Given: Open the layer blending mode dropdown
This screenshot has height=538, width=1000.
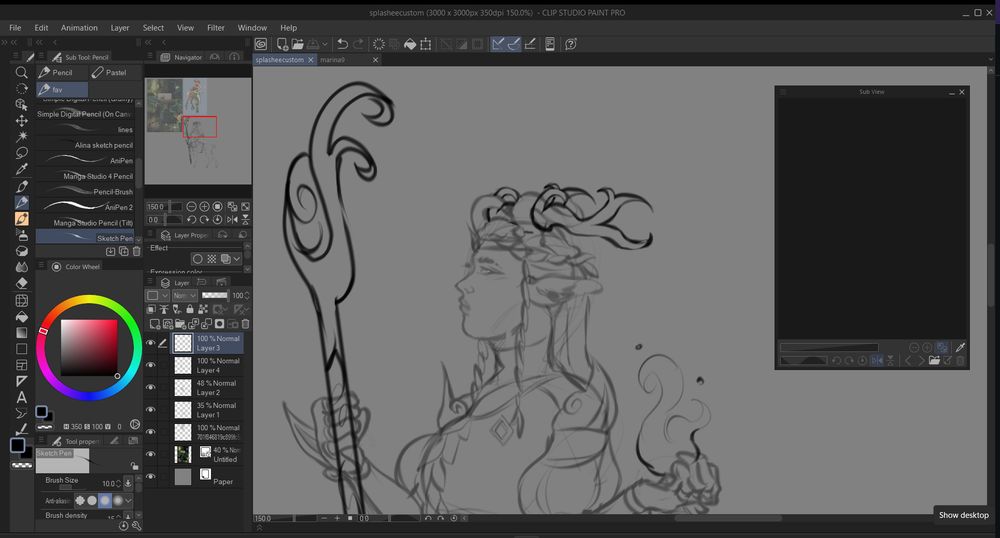Looking at the screenshot, I should pos(185,296).
